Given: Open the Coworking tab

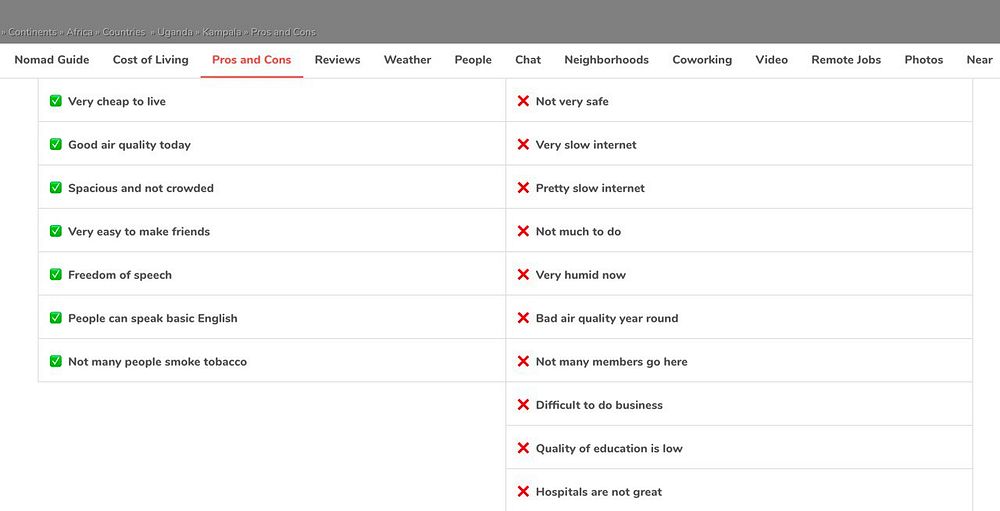Looking at the screenshot, I should tap(702, 60).
